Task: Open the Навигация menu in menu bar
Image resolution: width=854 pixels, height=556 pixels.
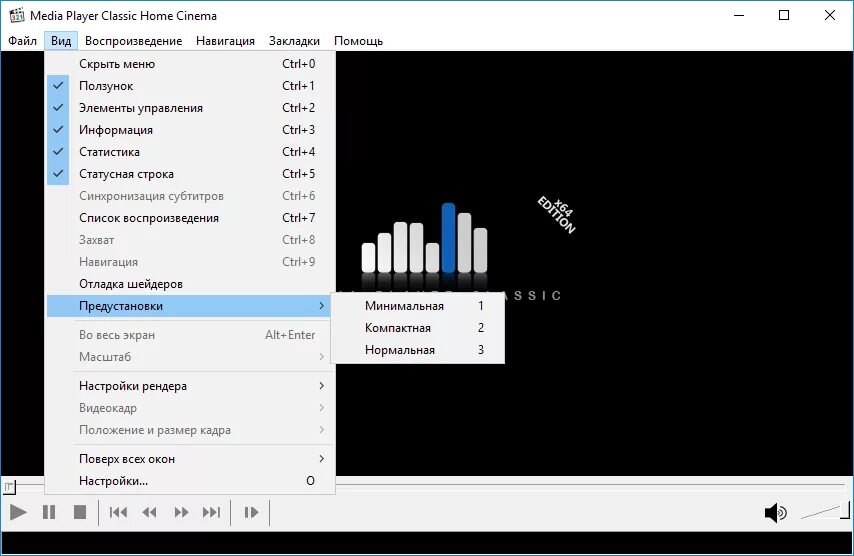Action: coord(225,41)
